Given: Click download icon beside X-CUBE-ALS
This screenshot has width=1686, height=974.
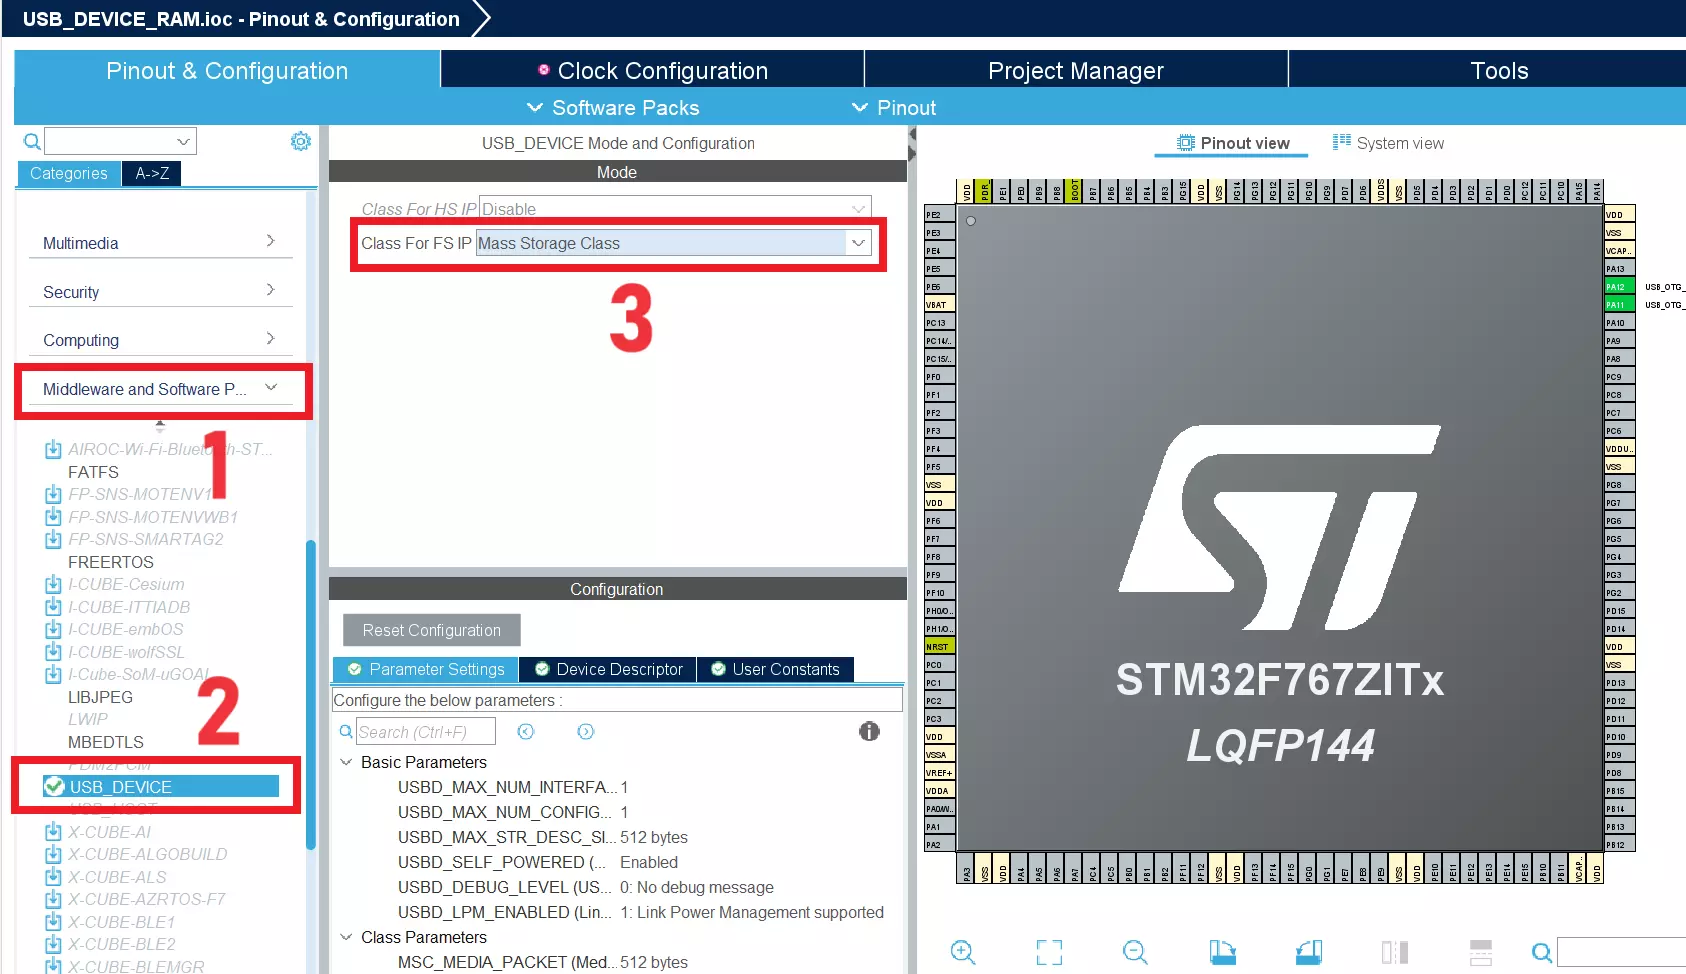Looking at the screenshot, I should pyautogui.click(x=53, y=877).
